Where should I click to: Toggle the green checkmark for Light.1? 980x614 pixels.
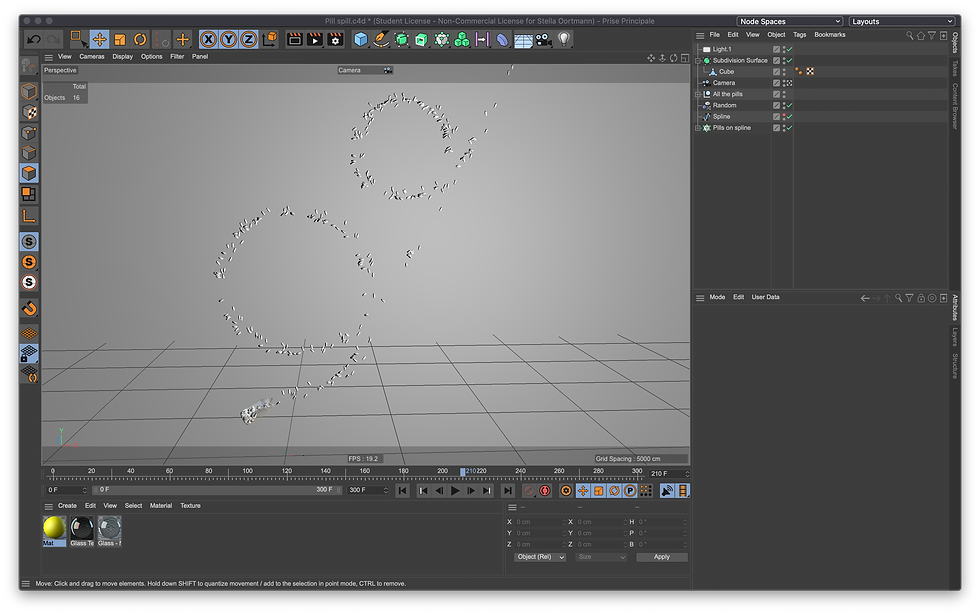(x=789, y=49)
